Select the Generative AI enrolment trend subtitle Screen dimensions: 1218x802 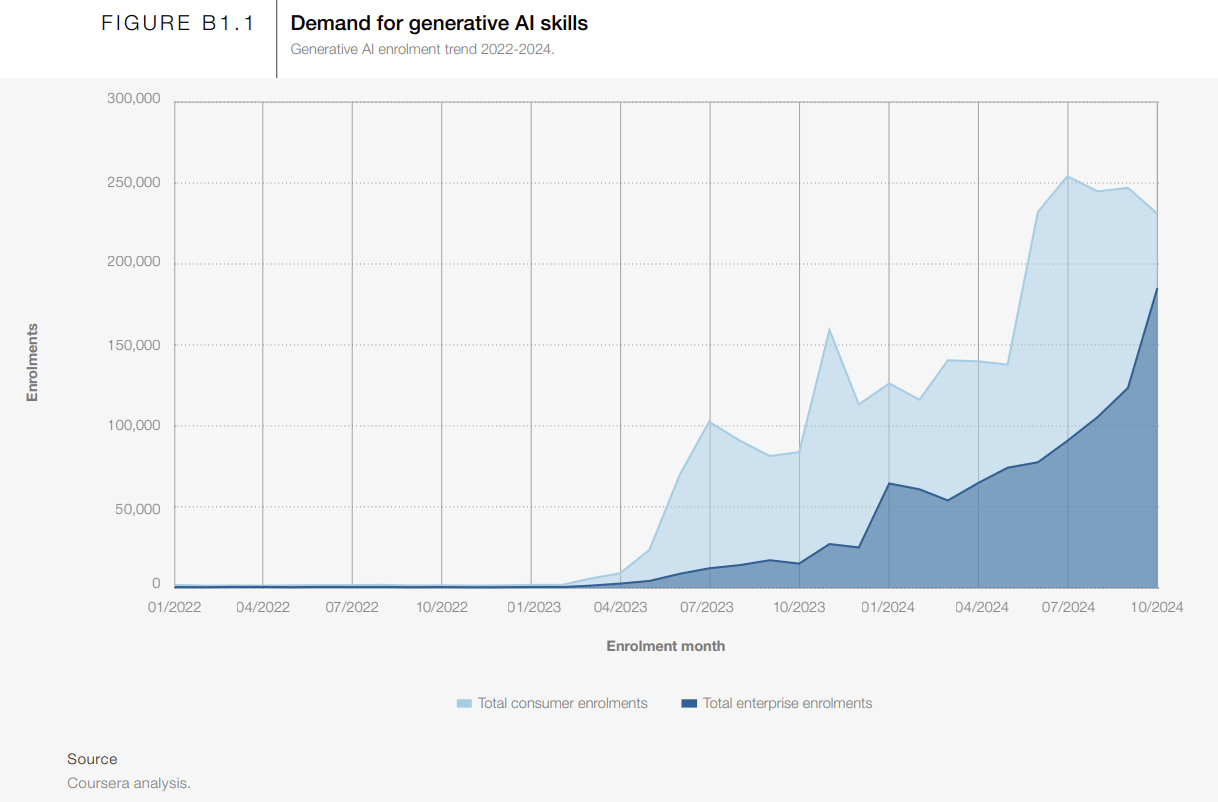click(422, 48)
